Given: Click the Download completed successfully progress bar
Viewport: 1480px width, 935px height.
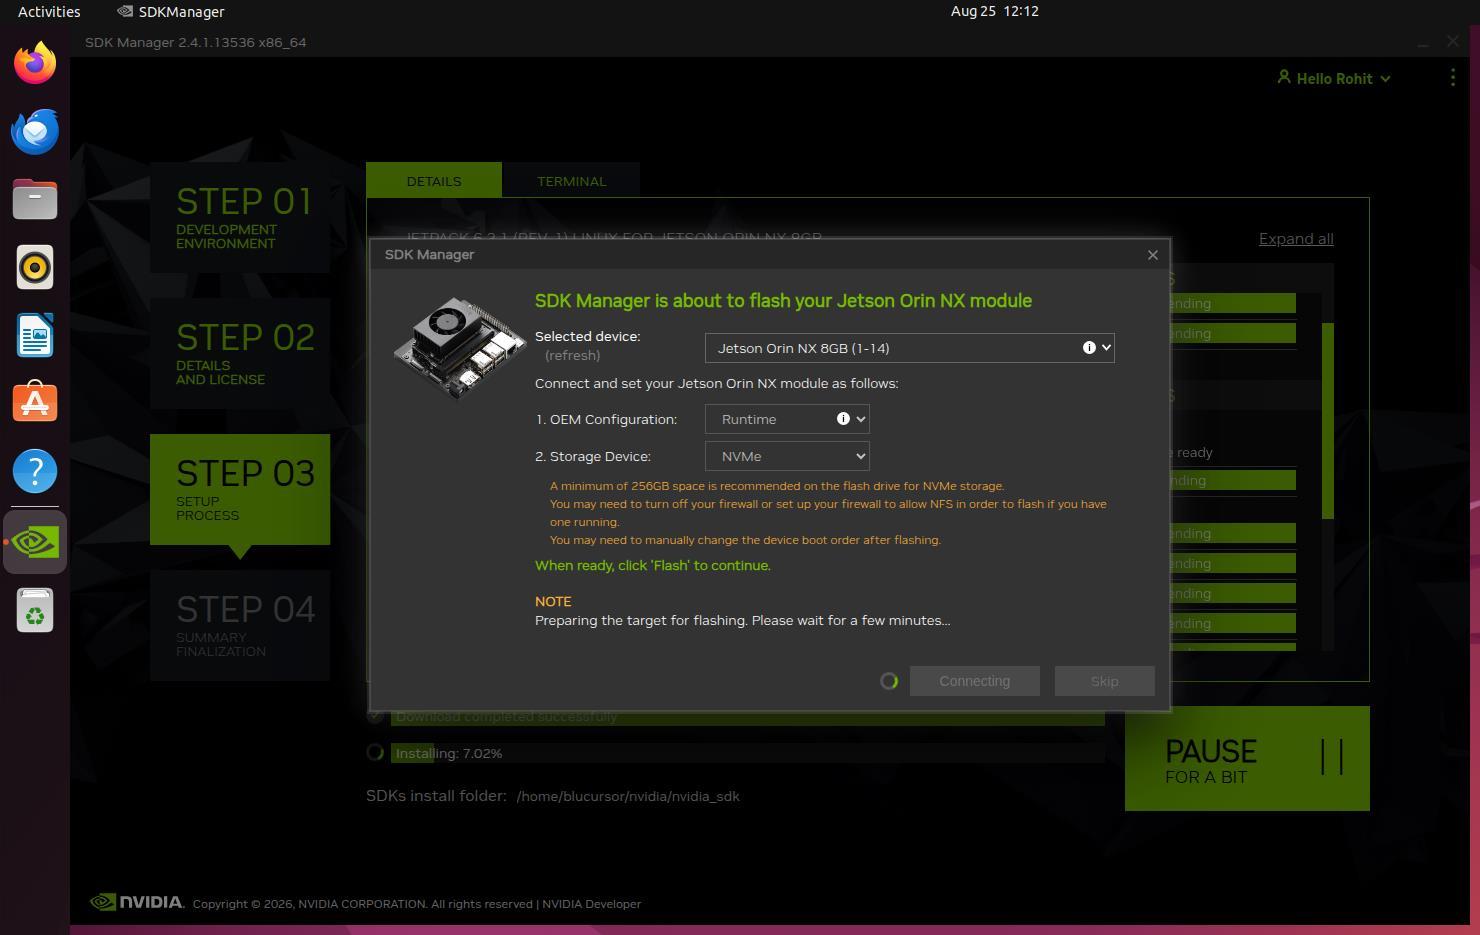Looking at the screenshot, I should [747, 716].
